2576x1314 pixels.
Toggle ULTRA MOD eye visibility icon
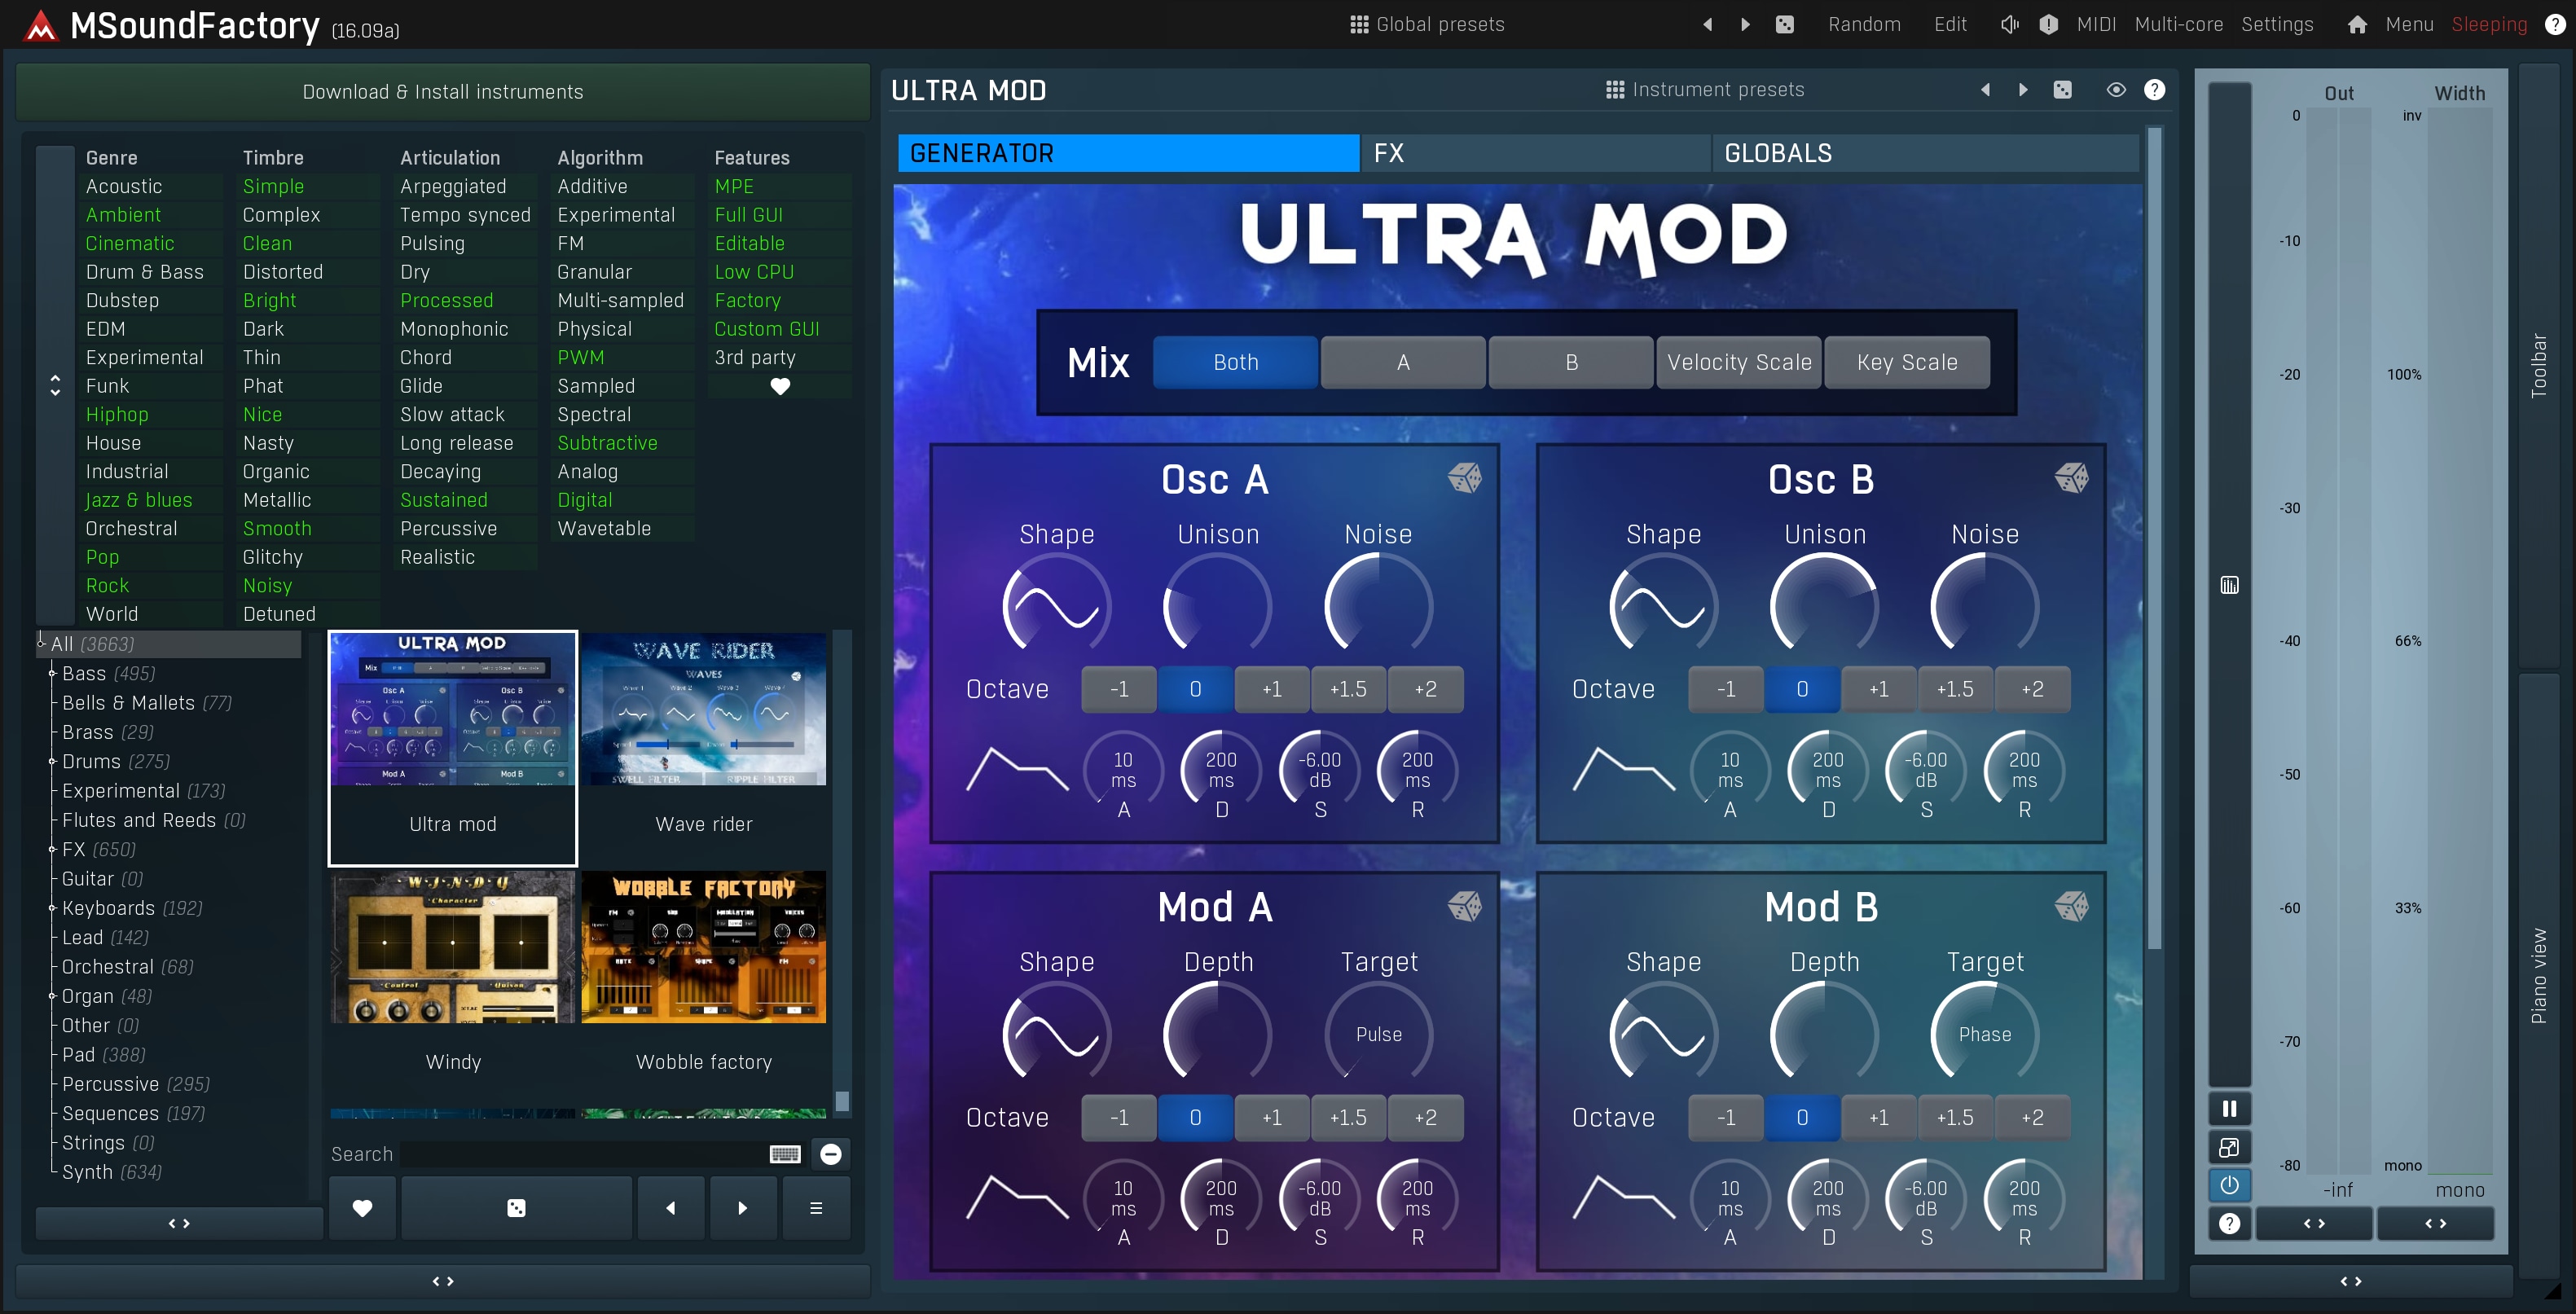[x=2116, y=90]
